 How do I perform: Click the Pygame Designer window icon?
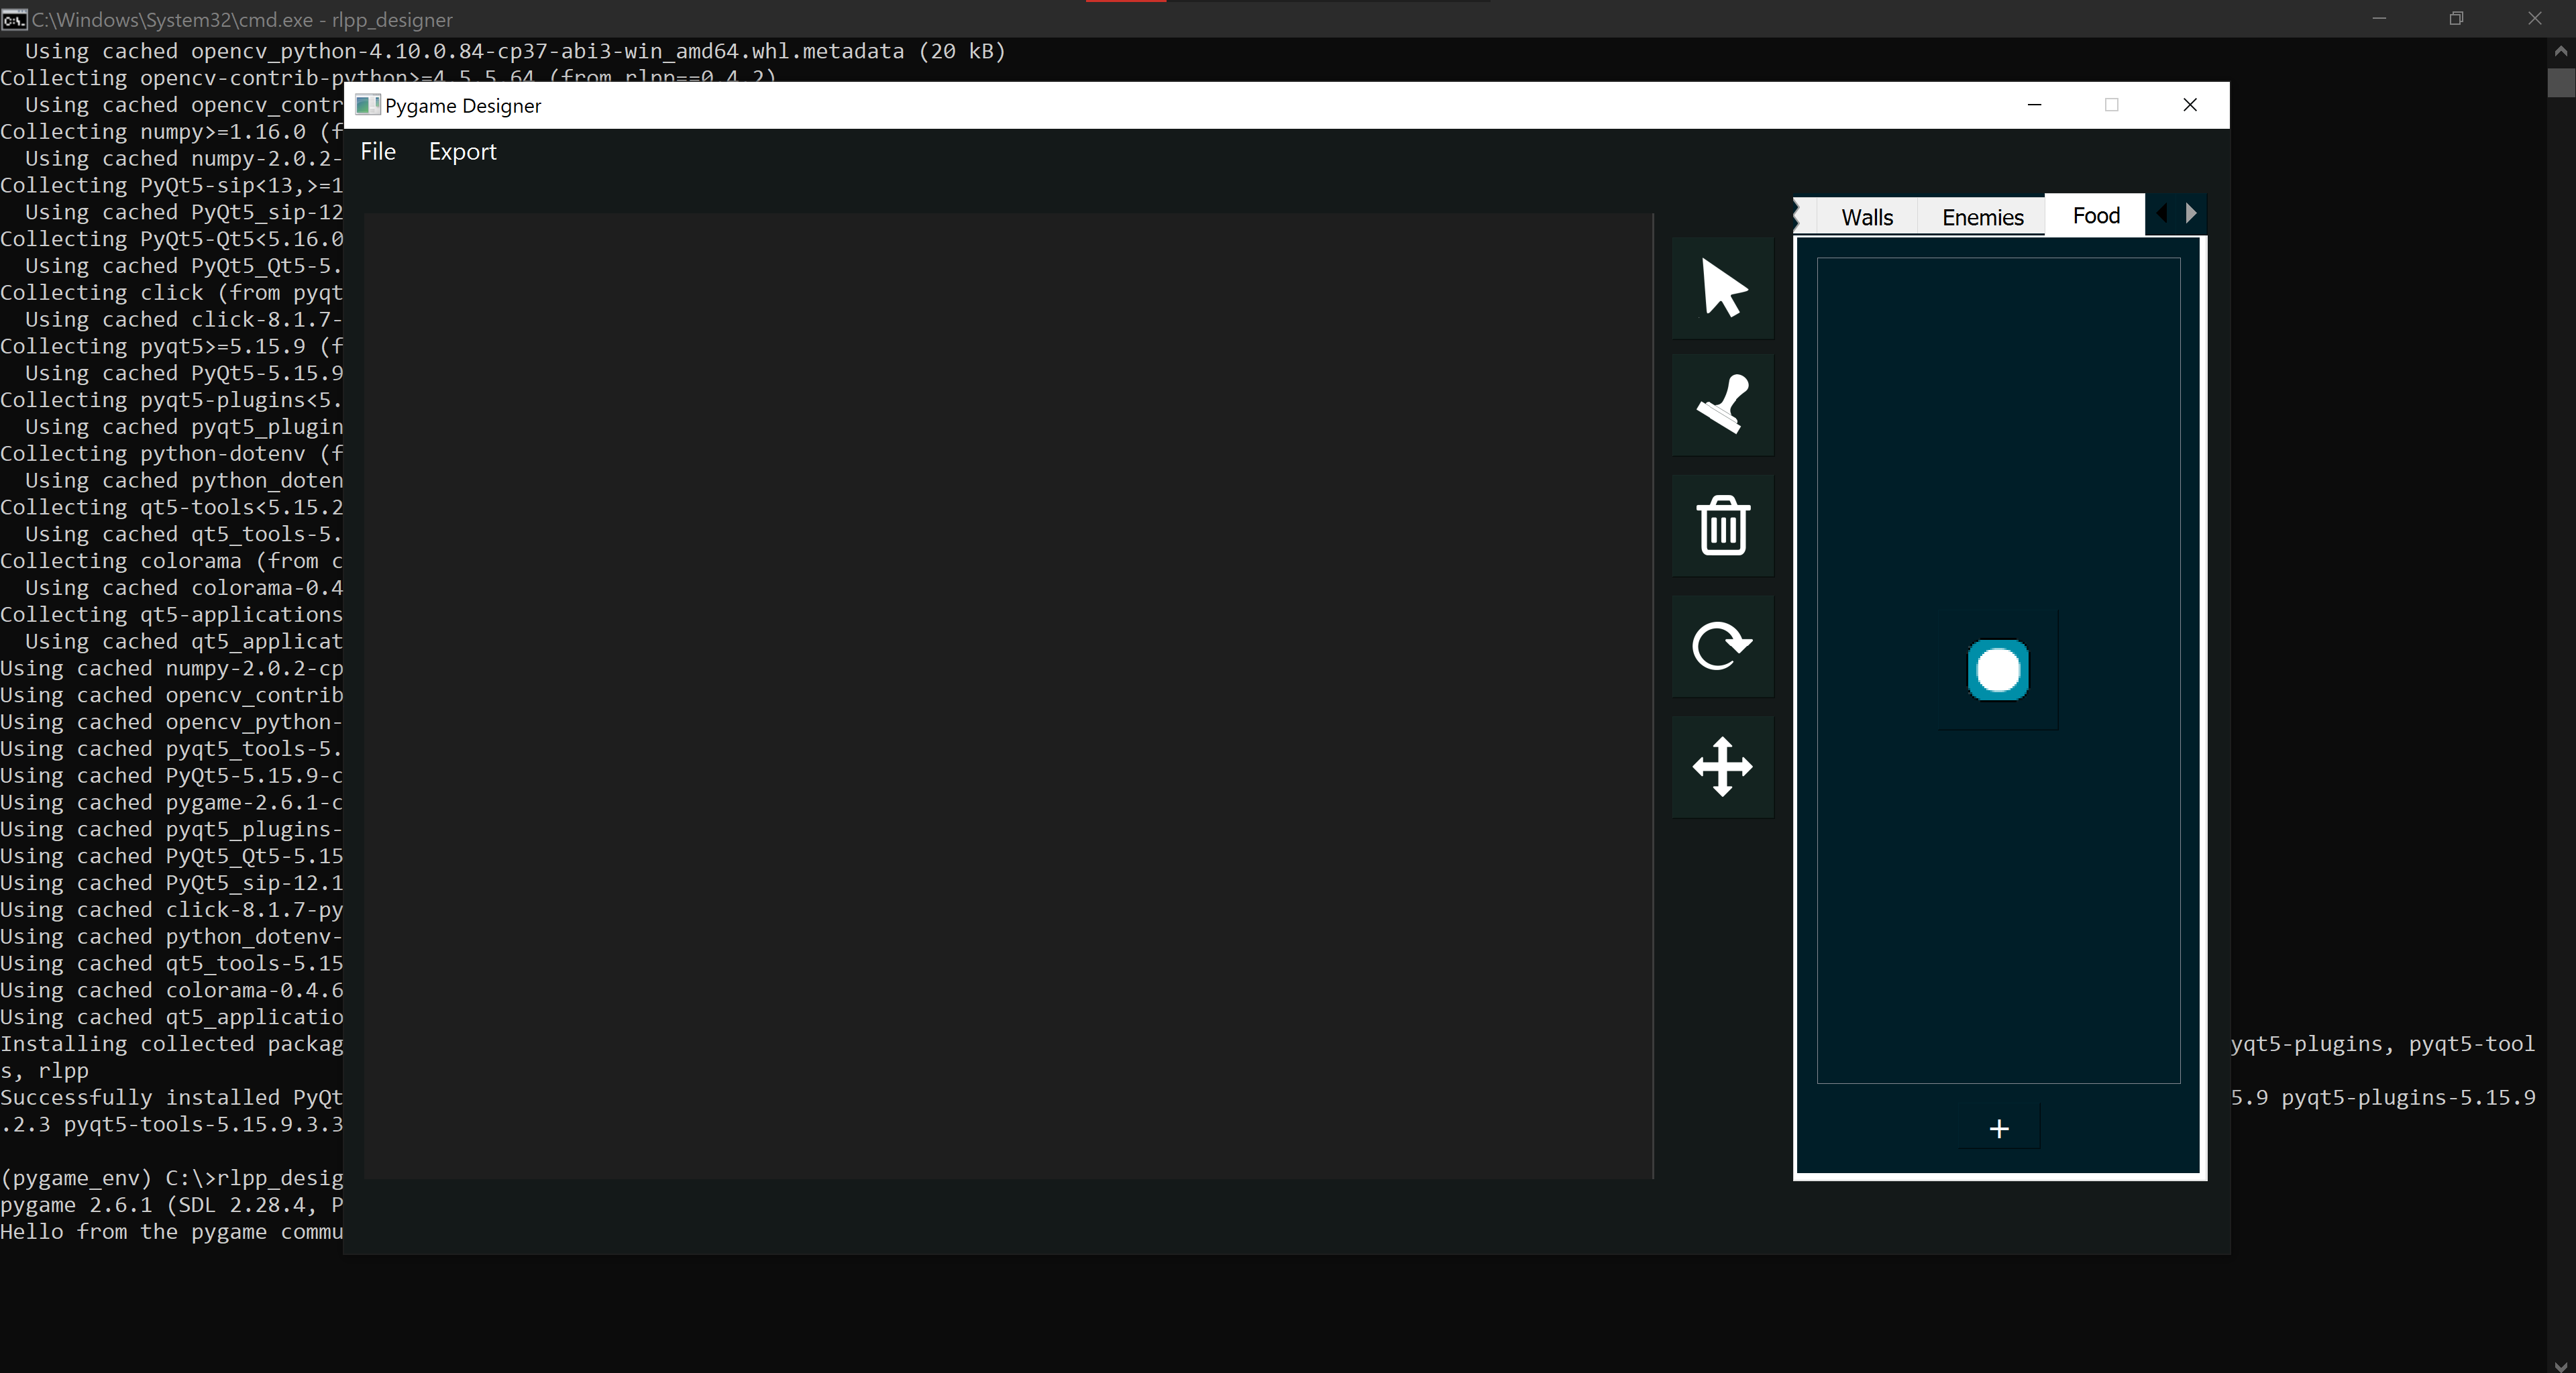click(368, 105)
